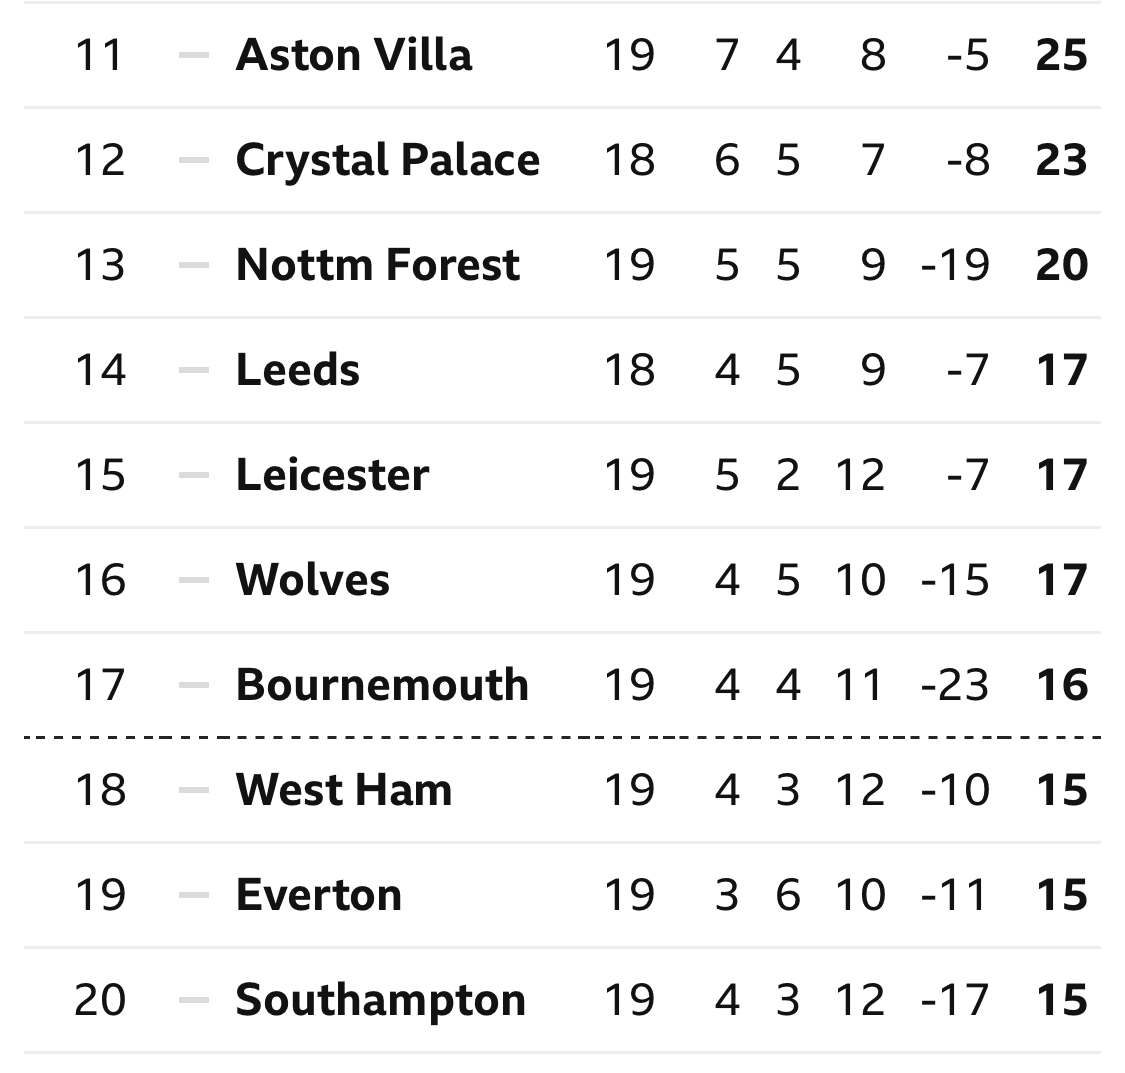Open the Leicester team link

tap(332, 474)
